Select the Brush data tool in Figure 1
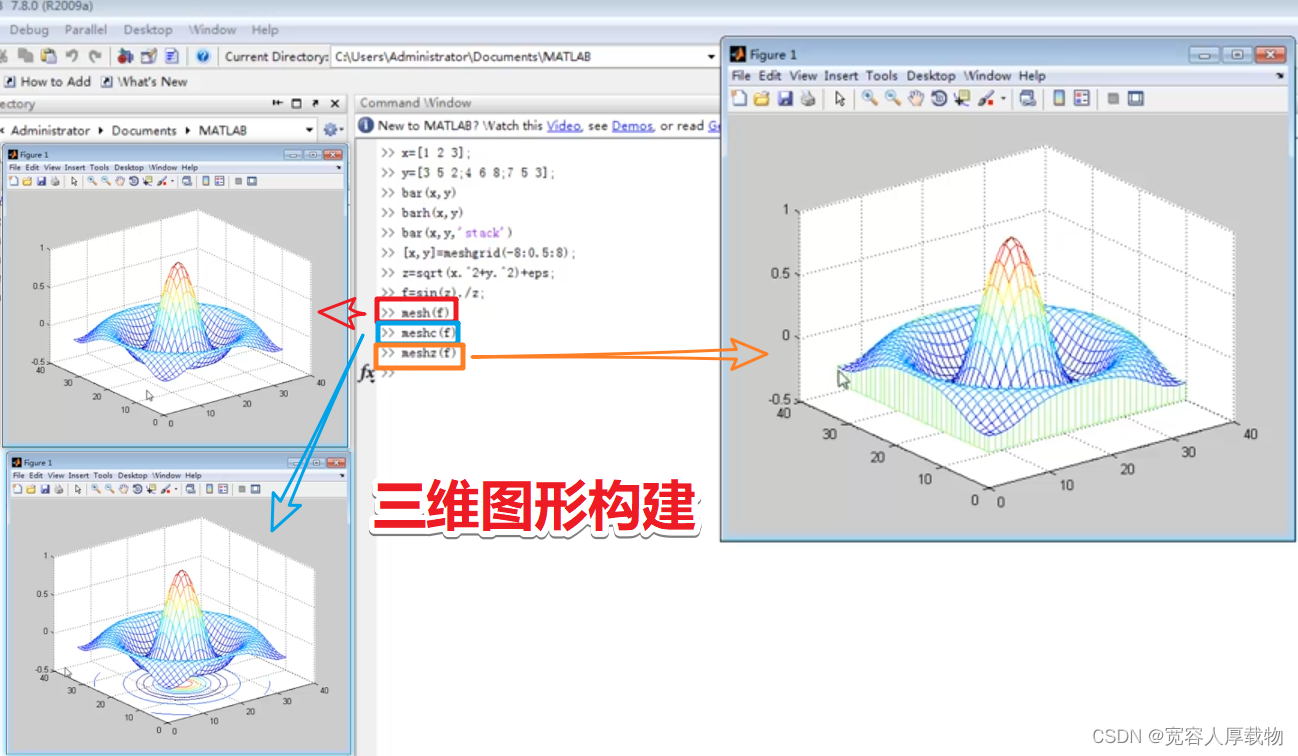This screenshot has height=756, width=1298. 986,98
